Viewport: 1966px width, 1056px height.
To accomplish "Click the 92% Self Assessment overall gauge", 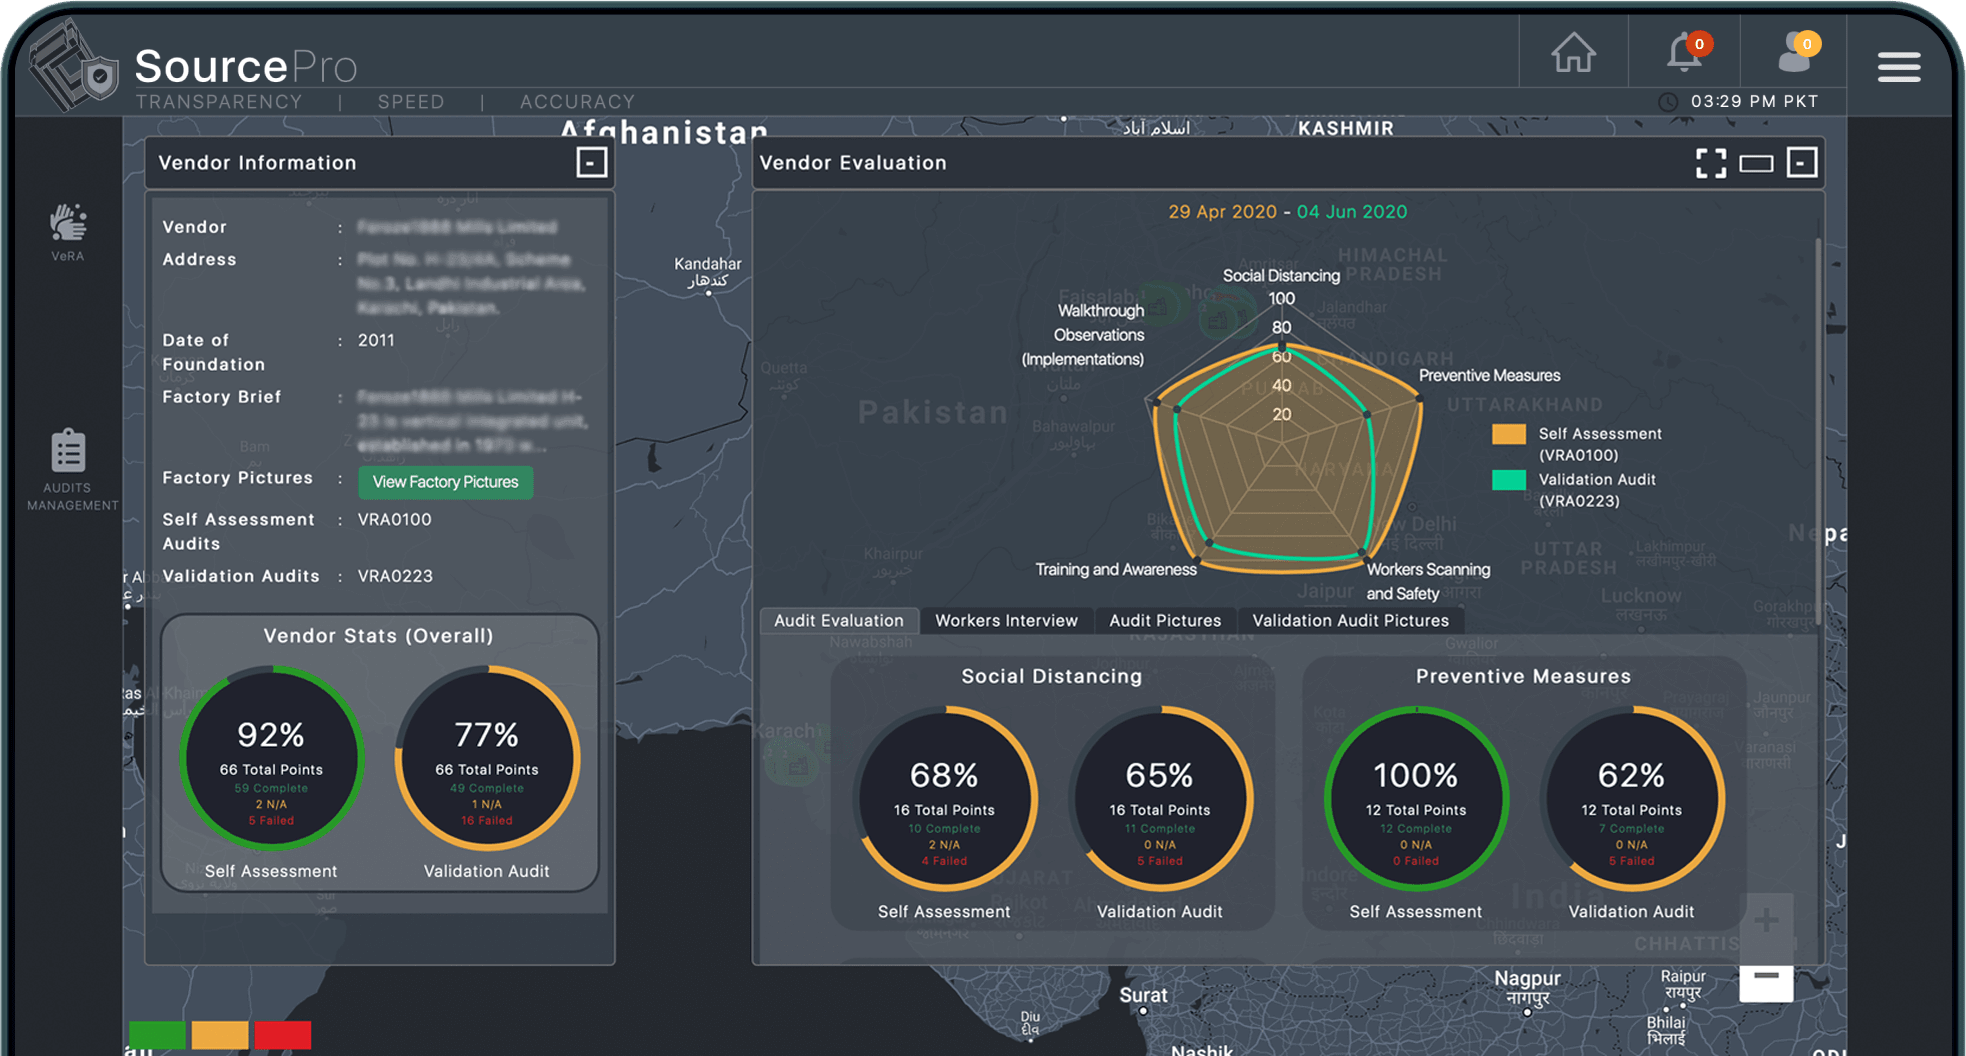I will [x=271, y=758].
